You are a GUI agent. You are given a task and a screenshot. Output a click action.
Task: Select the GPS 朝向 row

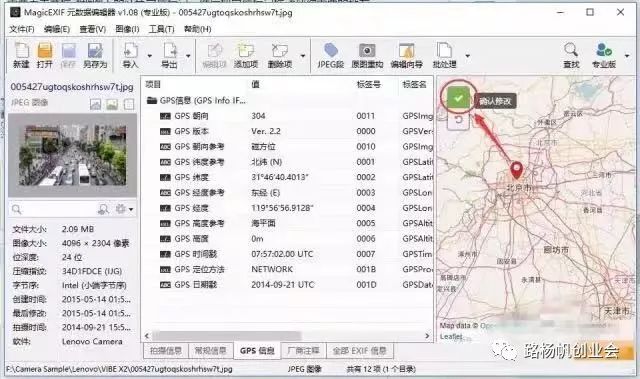tap(288, 116)
